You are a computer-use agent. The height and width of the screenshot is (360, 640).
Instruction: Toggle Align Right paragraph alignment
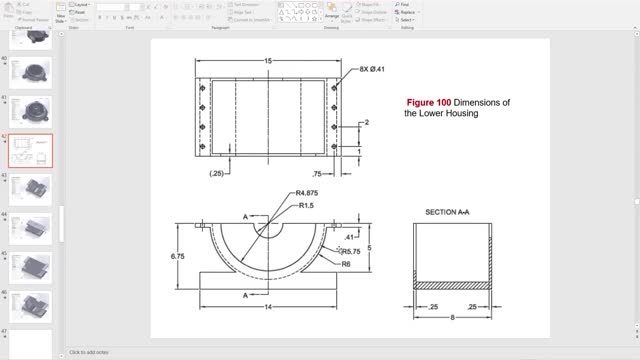pyautogui.click(x=191, y=18)
